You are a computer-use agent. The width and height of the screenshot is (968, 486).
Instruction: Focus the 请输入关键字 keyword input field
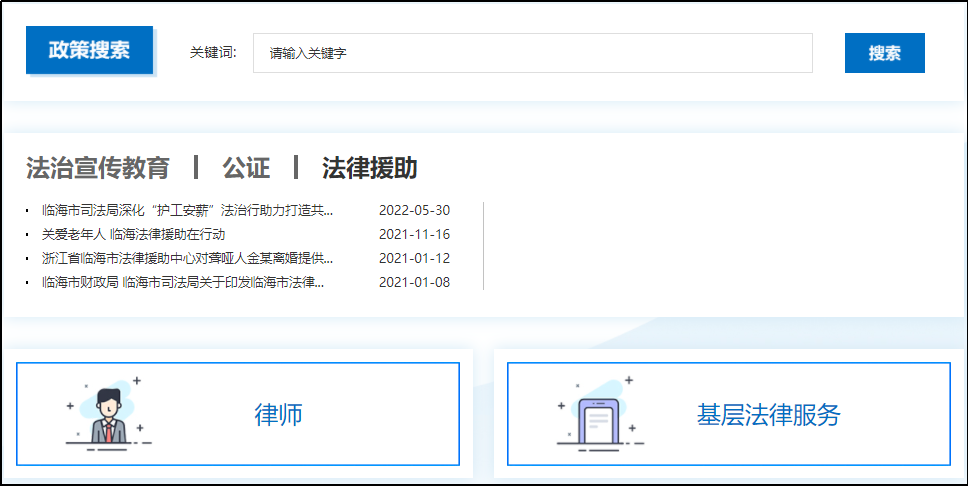pyautogui.click(x=533, y=53)
